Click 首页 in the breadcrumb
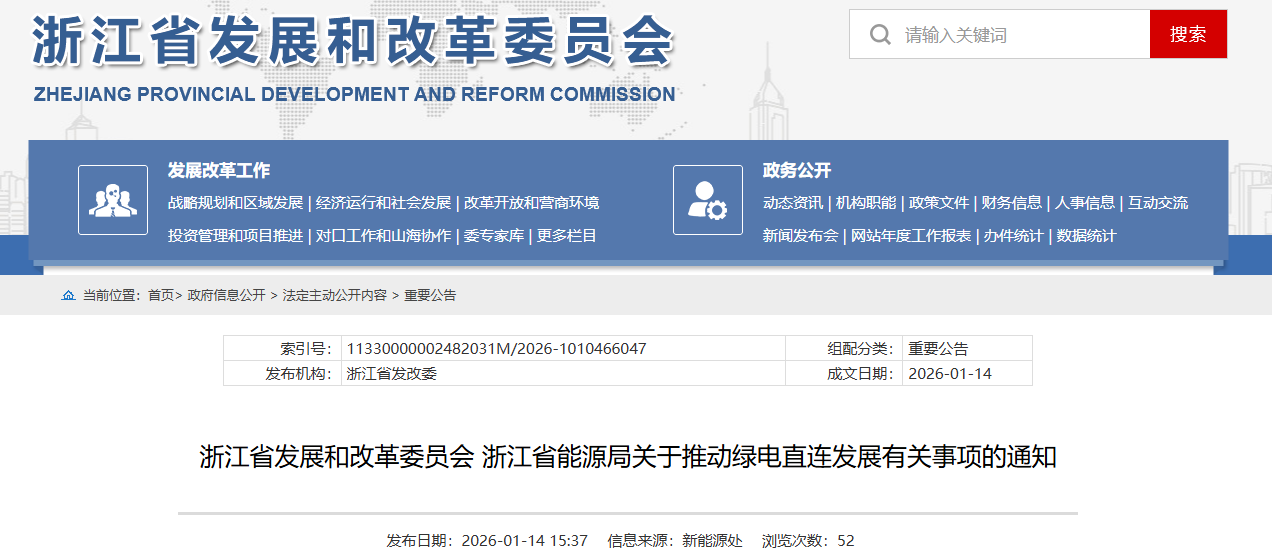 click(x=160, y=296)
